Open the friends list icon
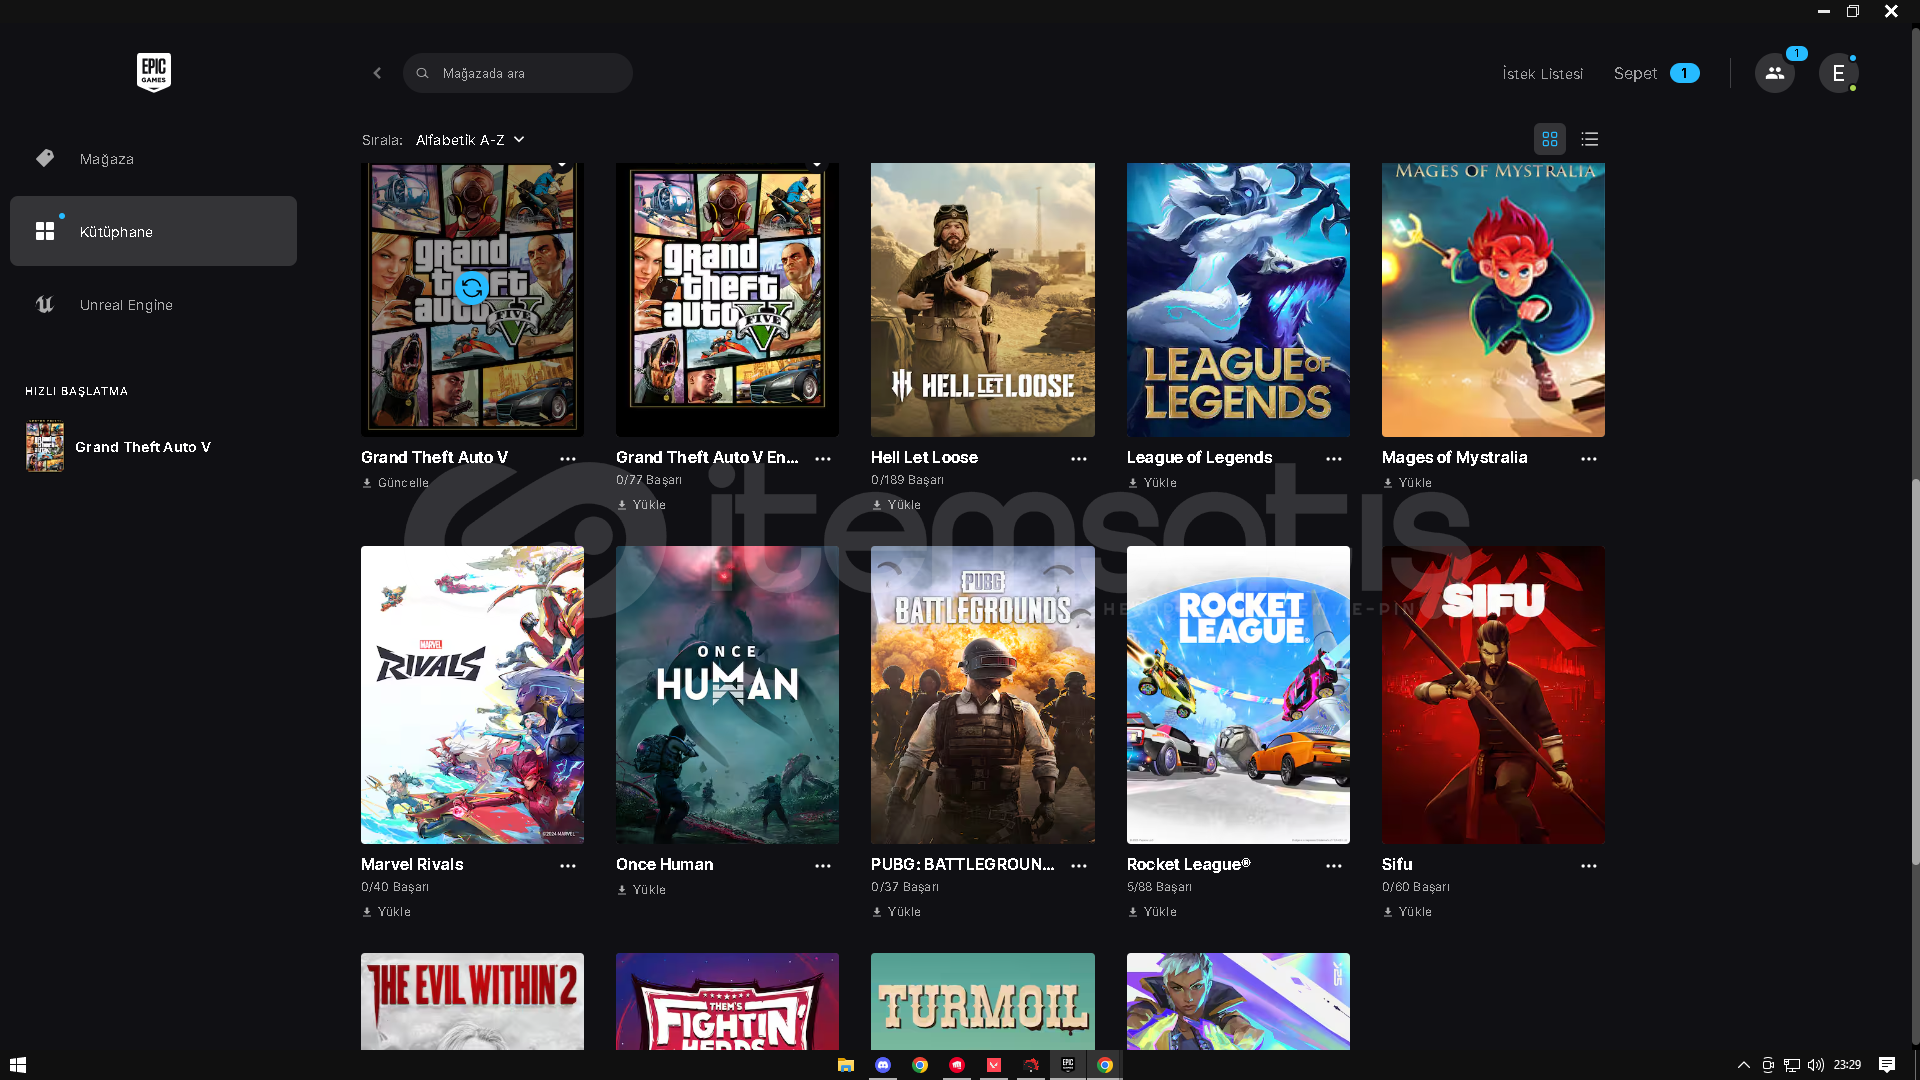 click(x=1774, y=73)
